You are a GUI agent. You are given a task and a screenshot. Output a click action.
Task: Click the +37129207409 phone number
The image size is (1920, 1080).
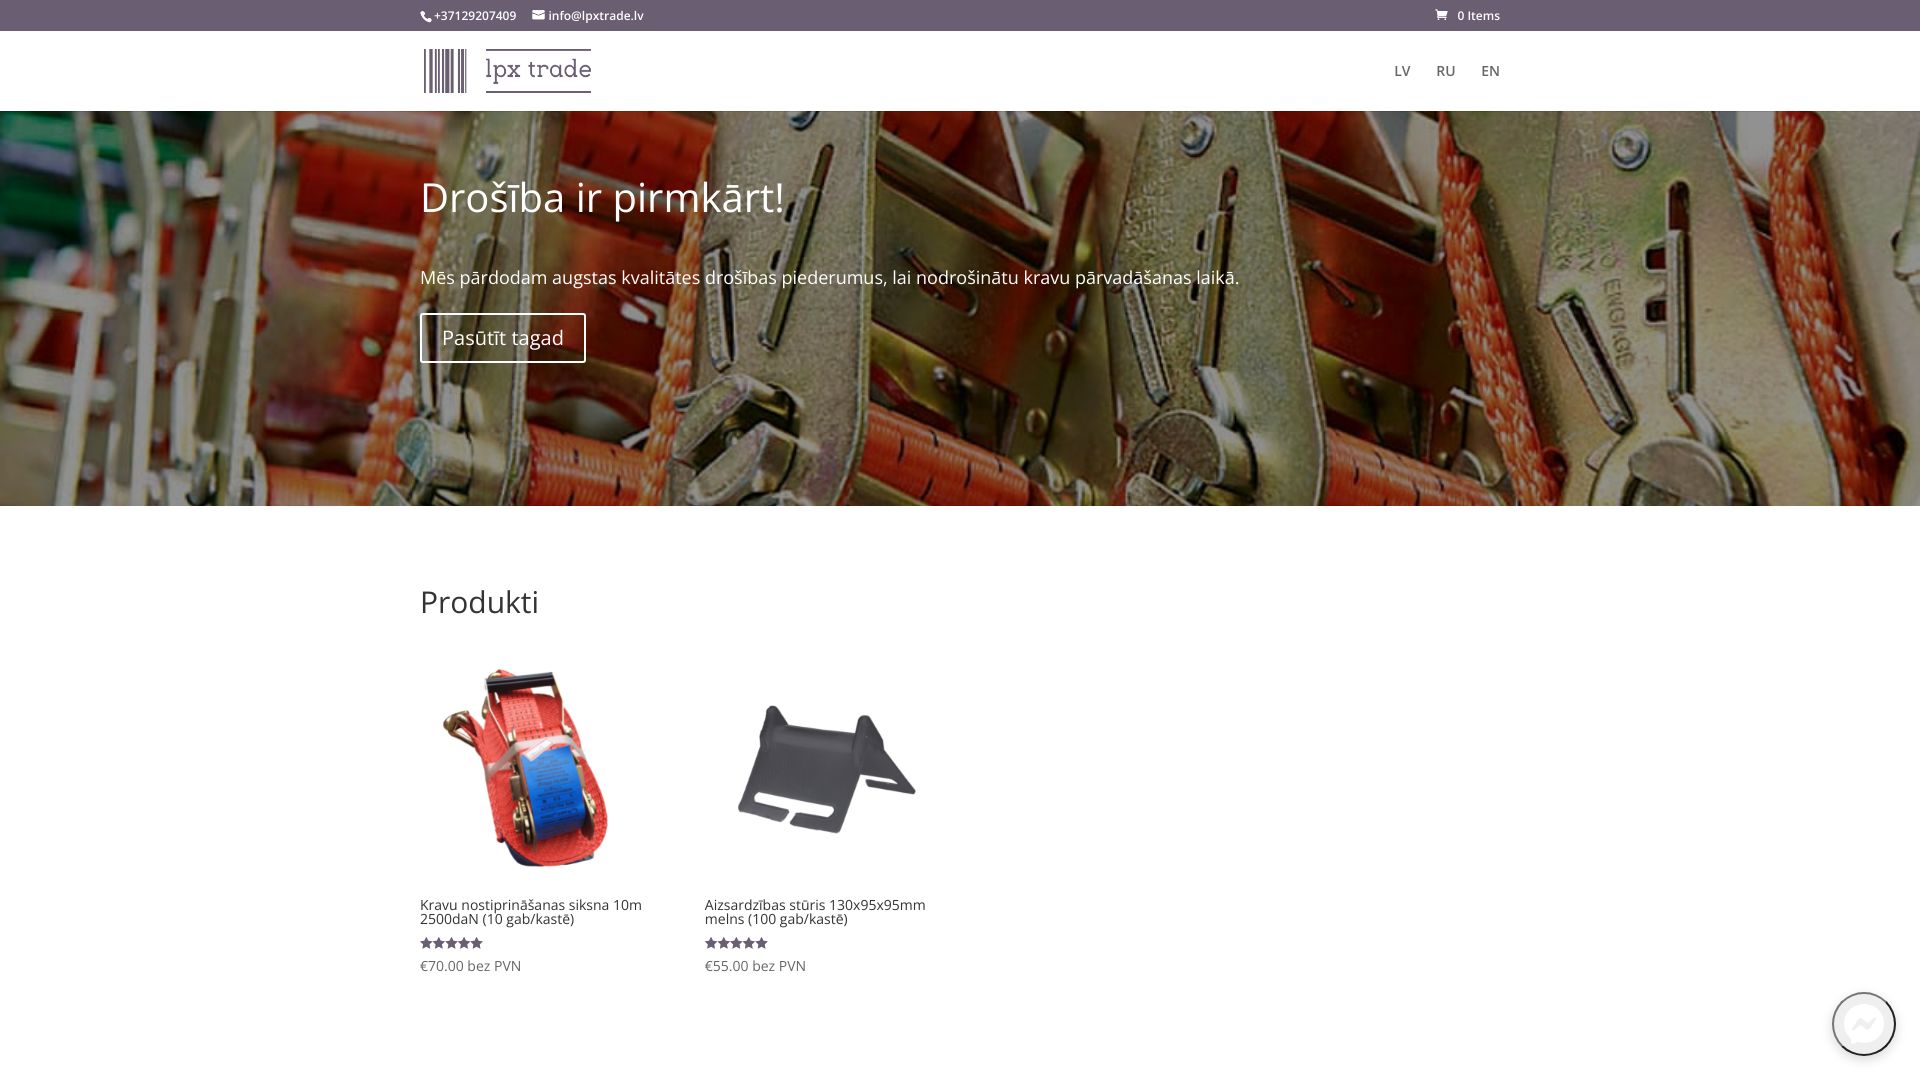click(x=475, y=16)
